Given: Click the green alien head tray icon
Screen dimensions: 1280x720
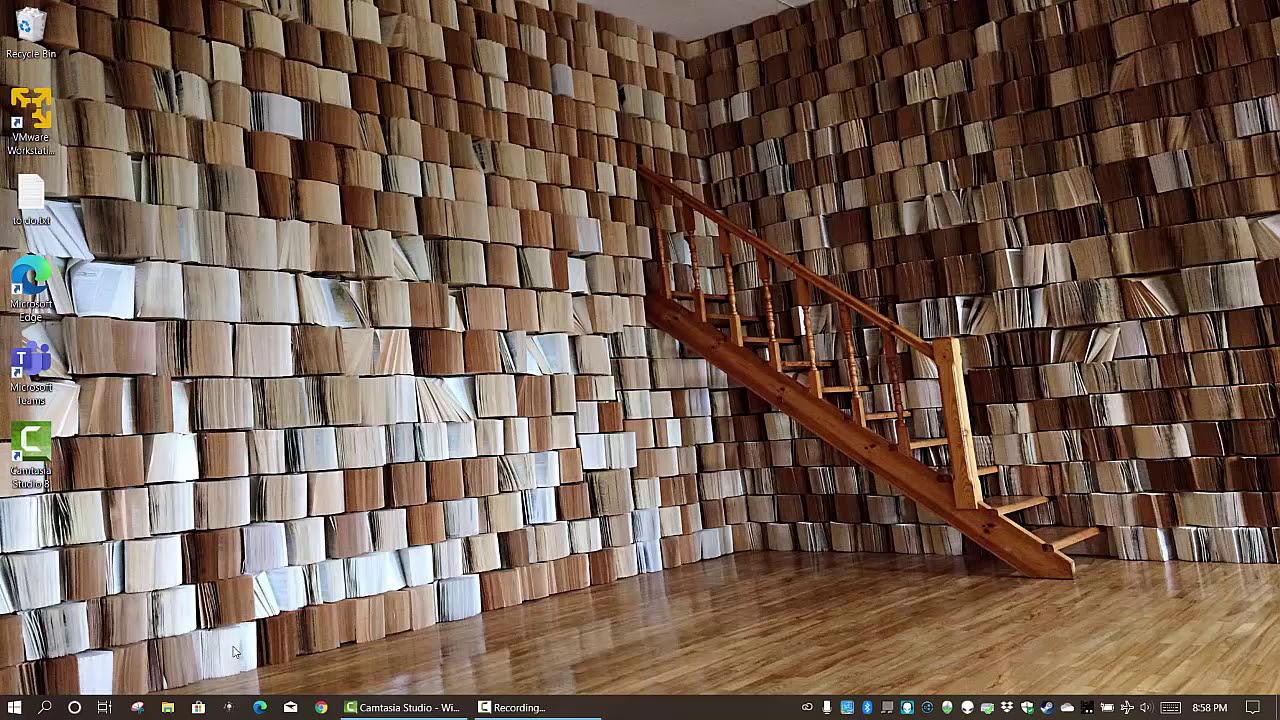Looking at the screenshot, I should (947, 707).
